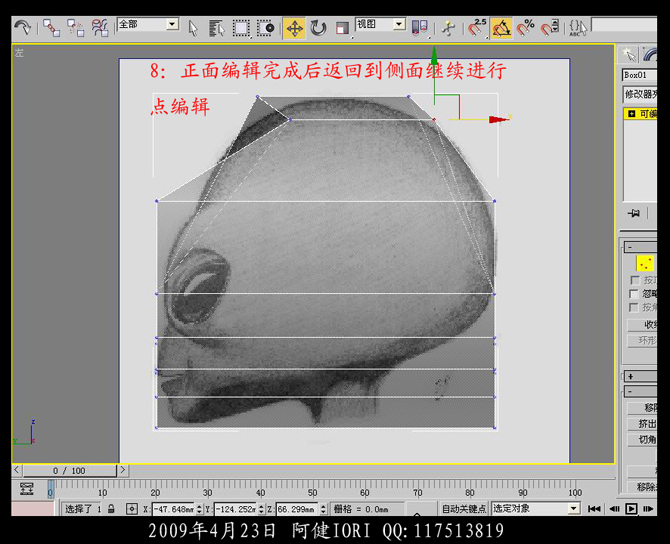
Task: Click the Z coordinate field 66.299
Action: point(297,509)
